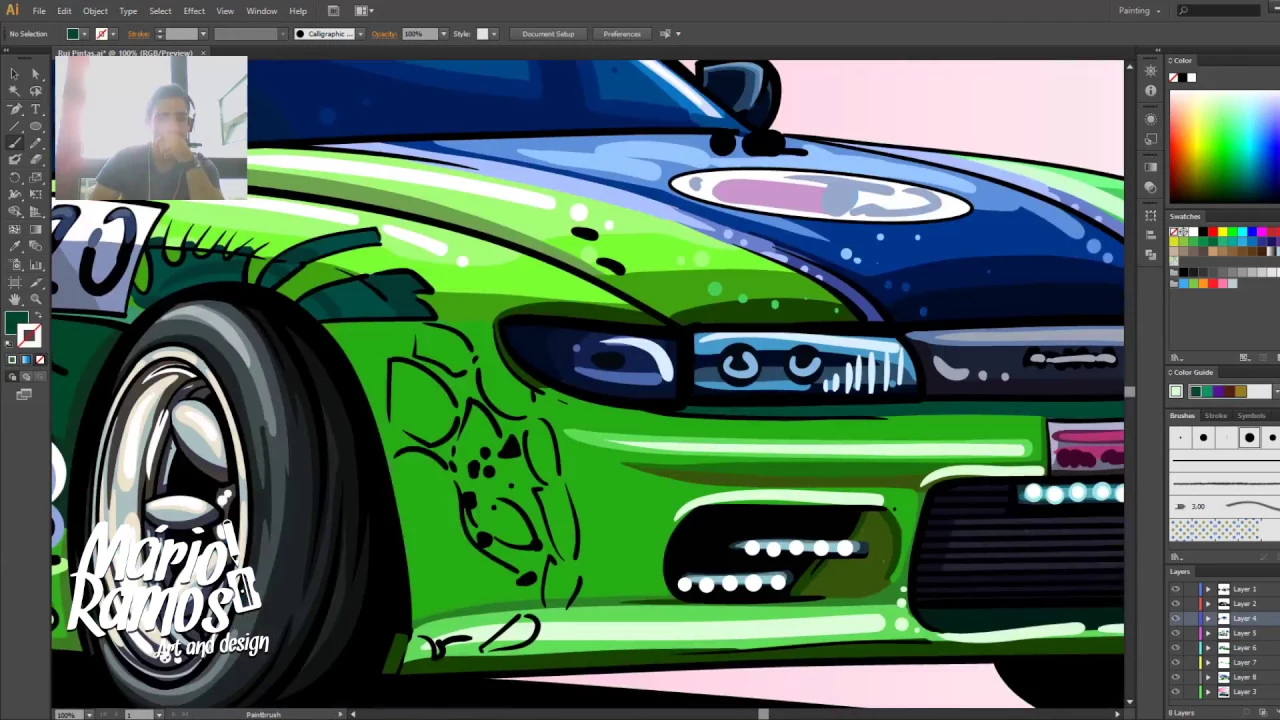This screenshot has width=1280, height=720.
Task: Hide Layer 6 with eye icon
Action: coord(1175,648)
